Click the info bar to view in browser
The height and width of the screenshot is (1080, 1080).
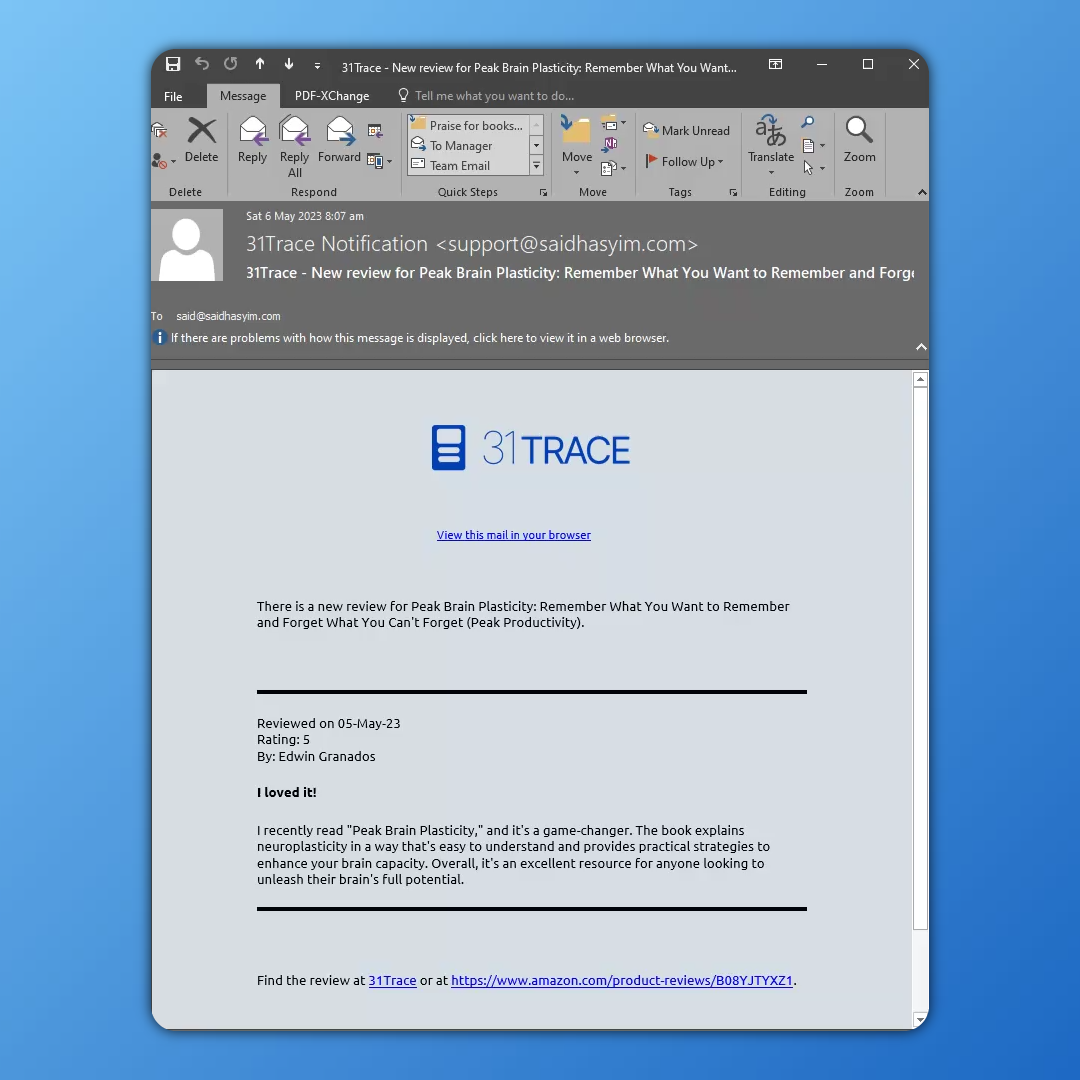click(420, 338)
